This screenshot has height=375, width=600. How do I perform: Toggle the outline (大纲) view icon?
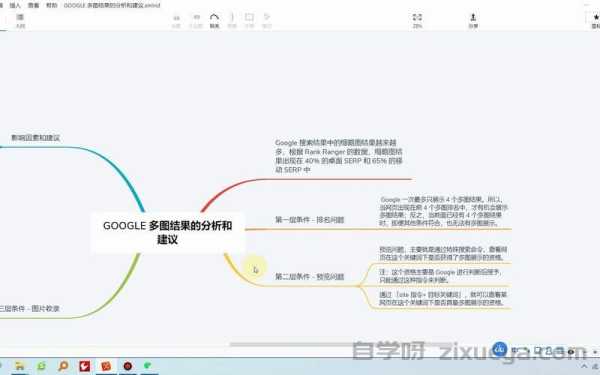click(x=20, y=20)
